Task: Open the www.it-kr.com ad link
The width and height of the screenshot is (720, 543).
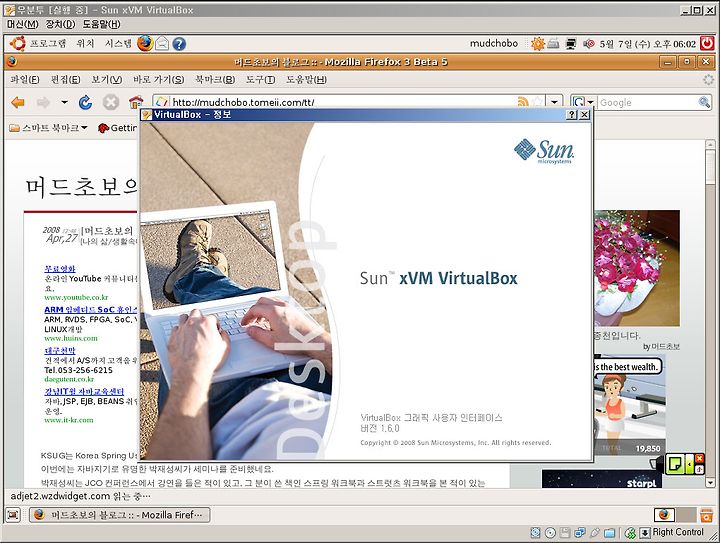Action: [x=69, y=420]
